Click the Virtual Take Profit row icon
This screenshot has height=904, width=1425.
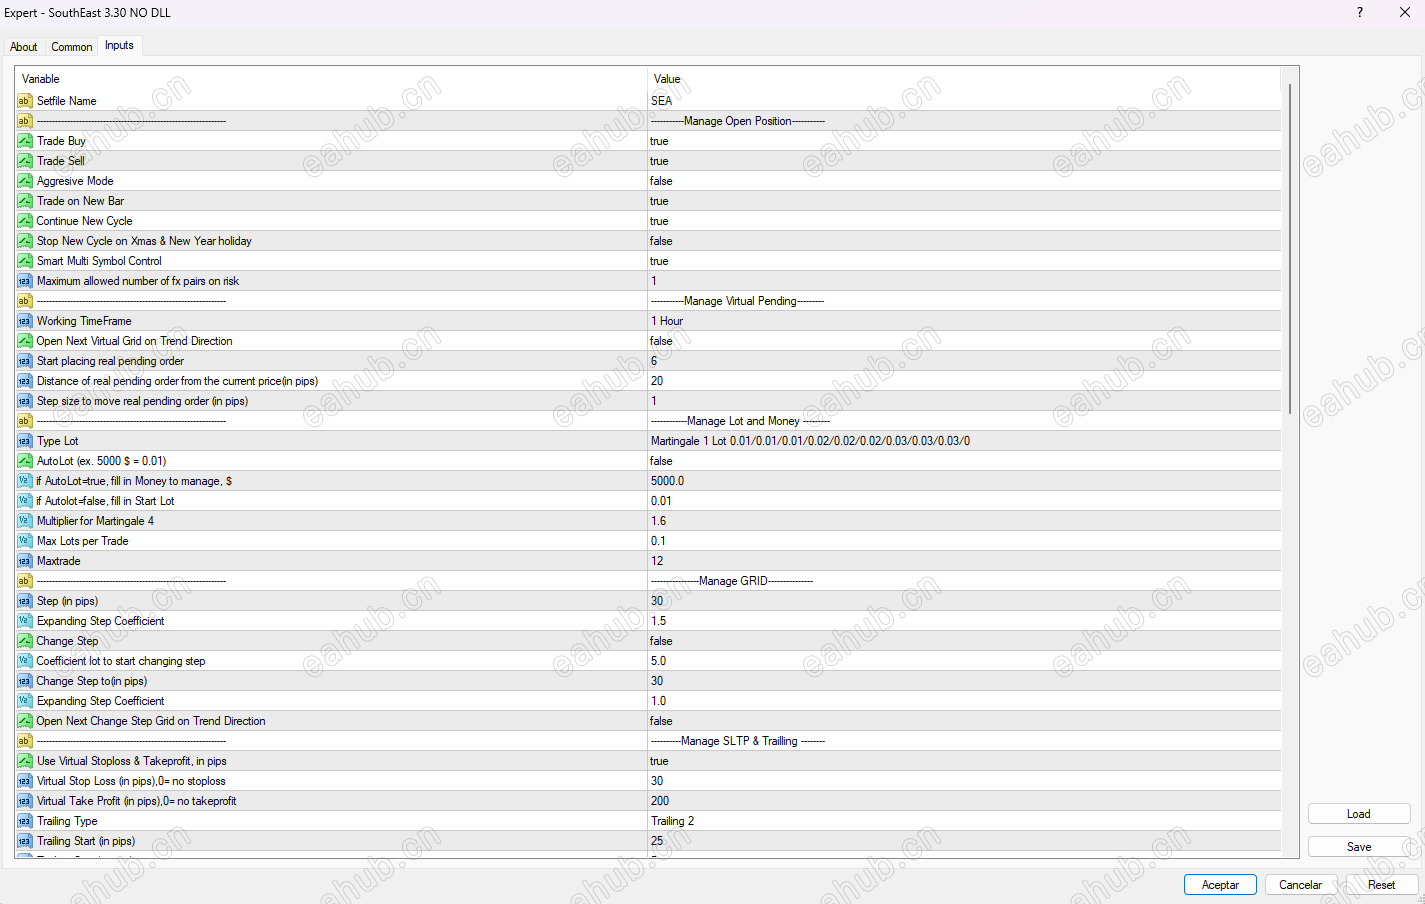25,801
